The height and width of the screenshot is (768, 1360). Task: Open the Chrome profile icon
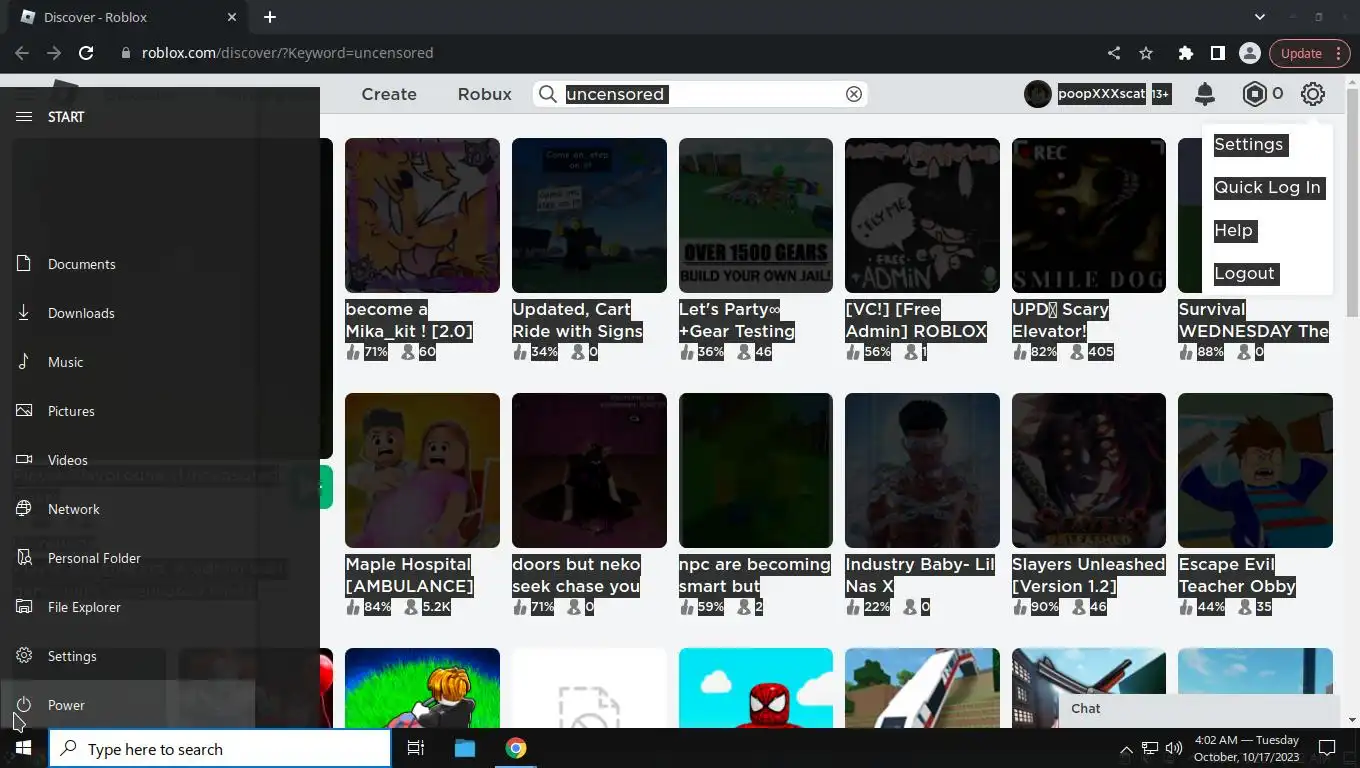[x=1249, y=53]
